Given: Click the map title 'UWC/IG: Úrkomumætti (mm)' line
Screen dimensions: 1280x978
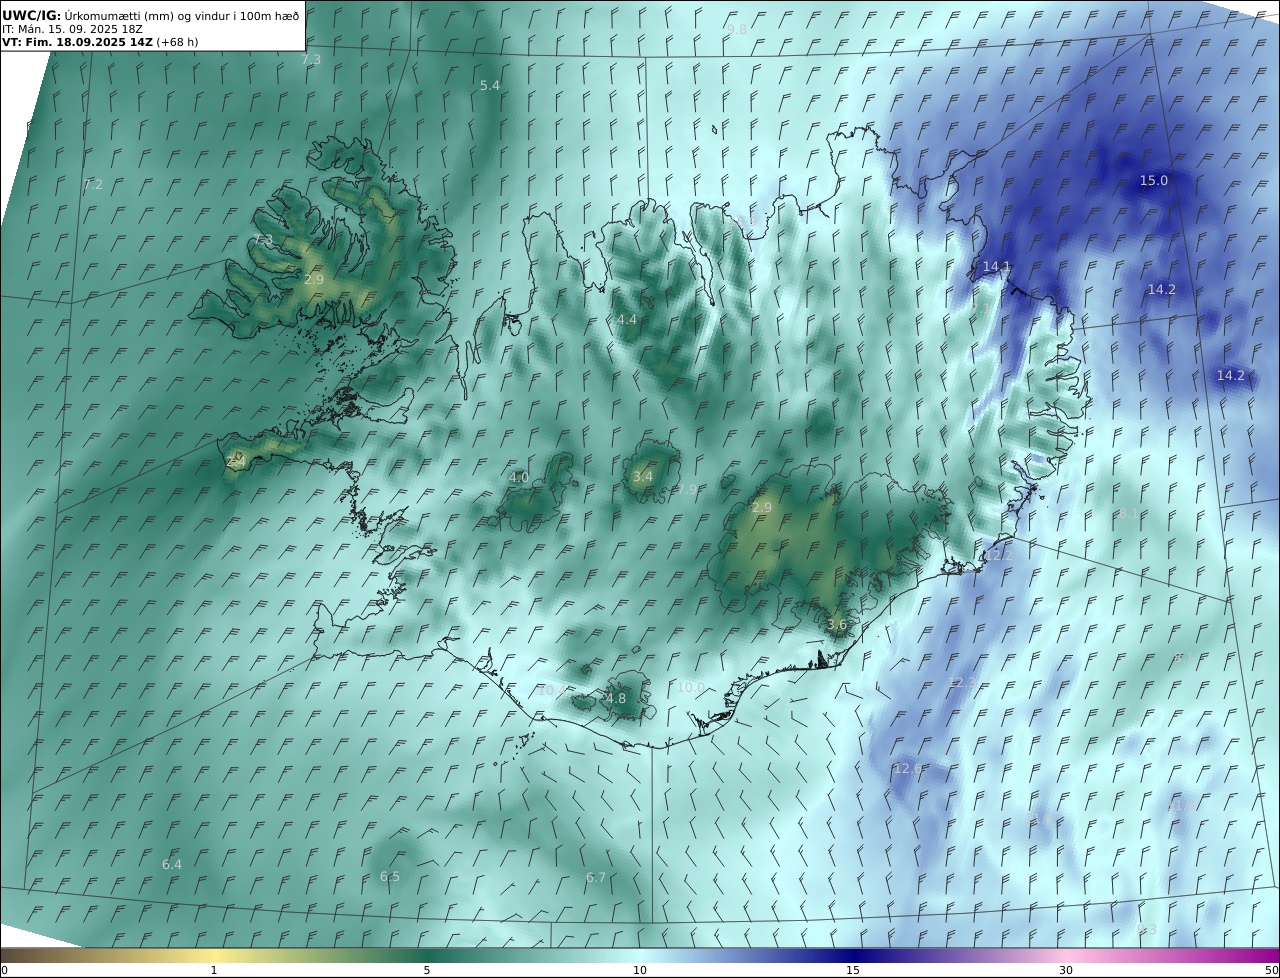Looking at the screenshot, I should (151, 15).
